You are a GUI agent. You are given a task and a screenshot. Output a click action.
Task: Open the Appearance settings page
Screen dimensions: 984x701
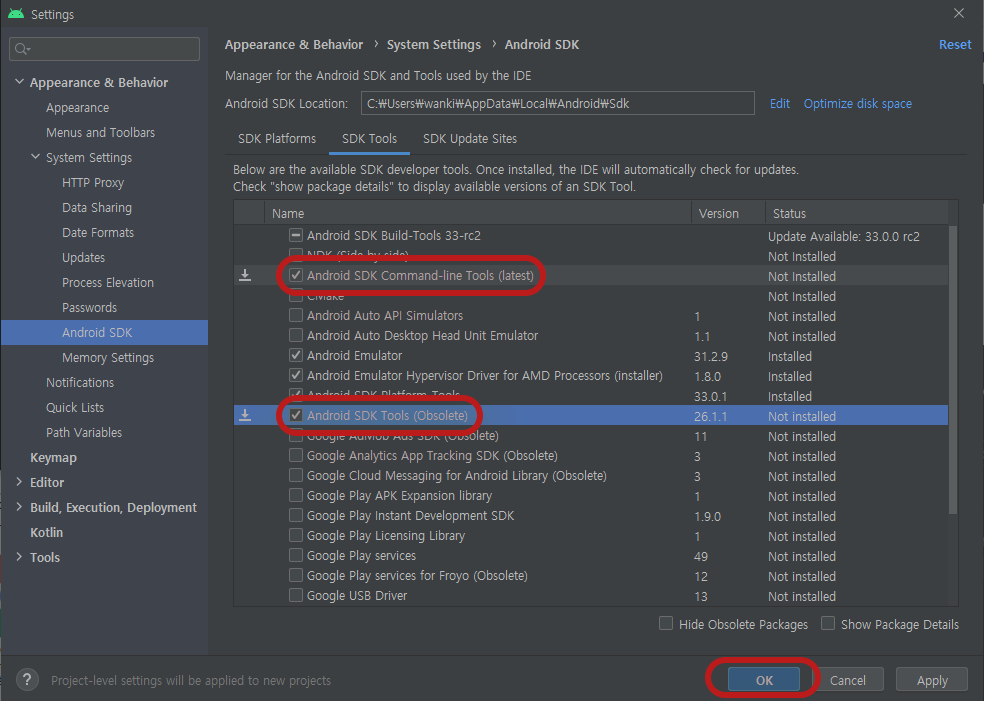point(77,107)
